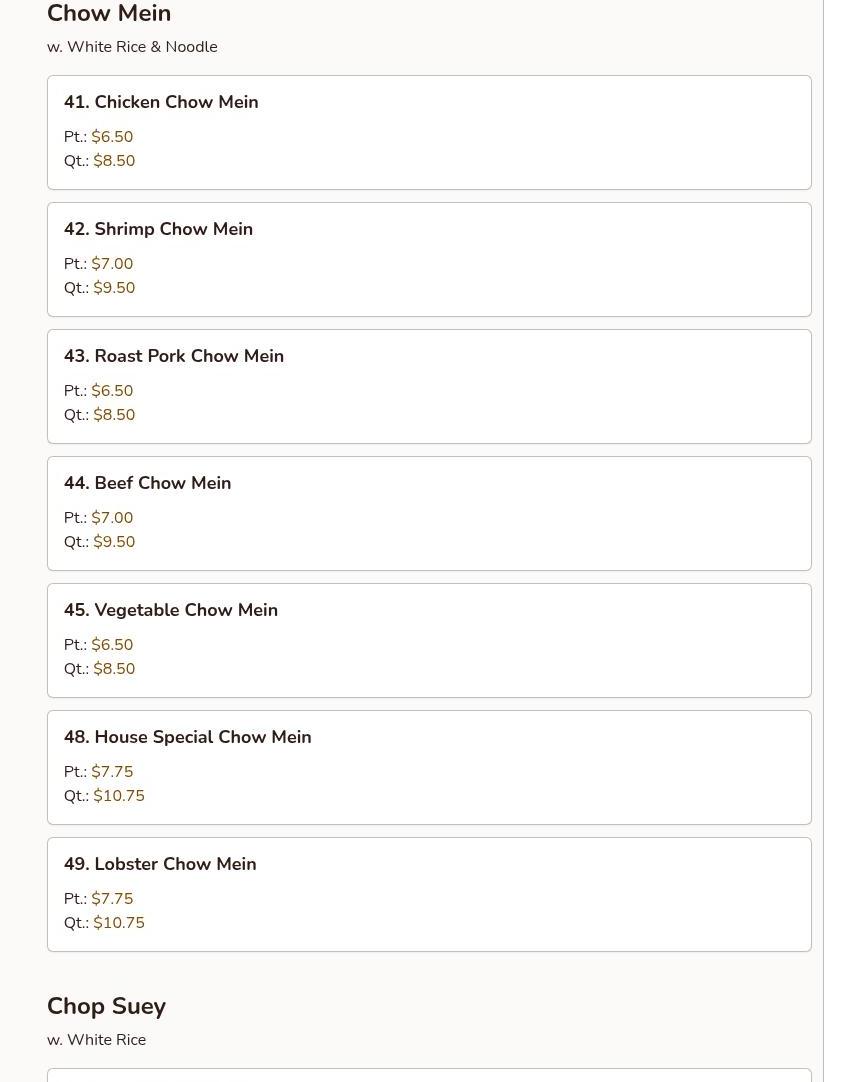Pick Beef Chow Mein pint price $7.00
This screenshot has width=844, height=1082.
(112, 518)
